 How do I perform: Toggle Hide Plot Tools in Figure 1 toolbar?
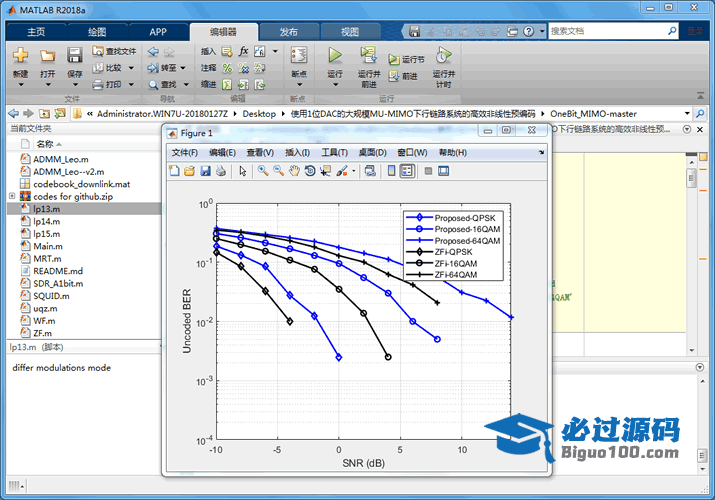[428, 171]
